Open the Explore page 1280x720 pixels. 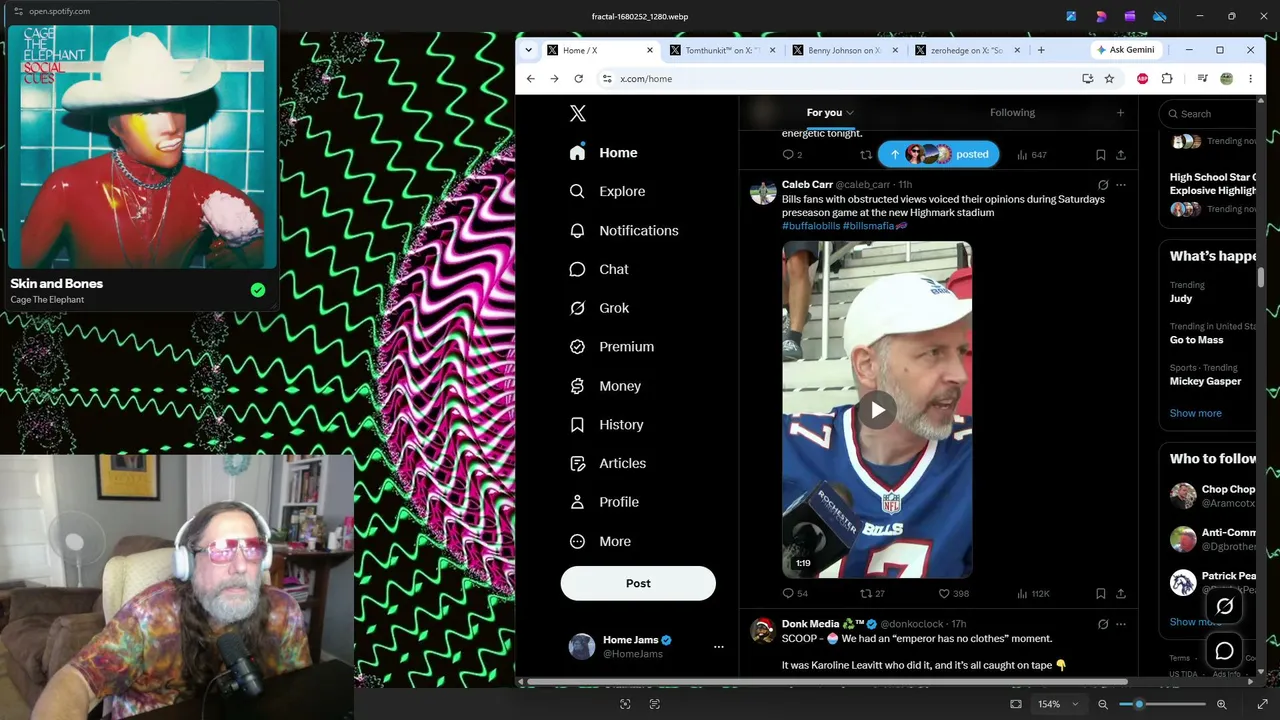point(608,191)
